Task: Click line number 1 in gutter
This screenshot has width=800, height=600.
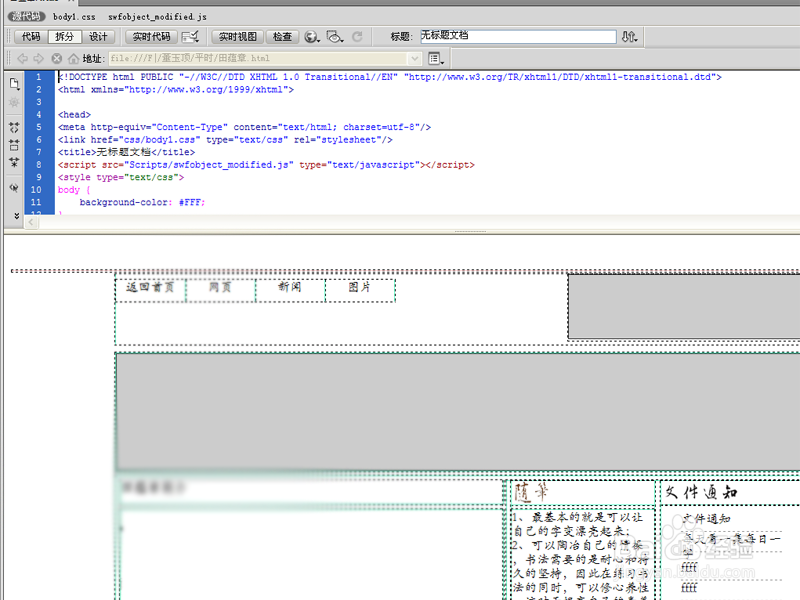Action: point(39,77)
